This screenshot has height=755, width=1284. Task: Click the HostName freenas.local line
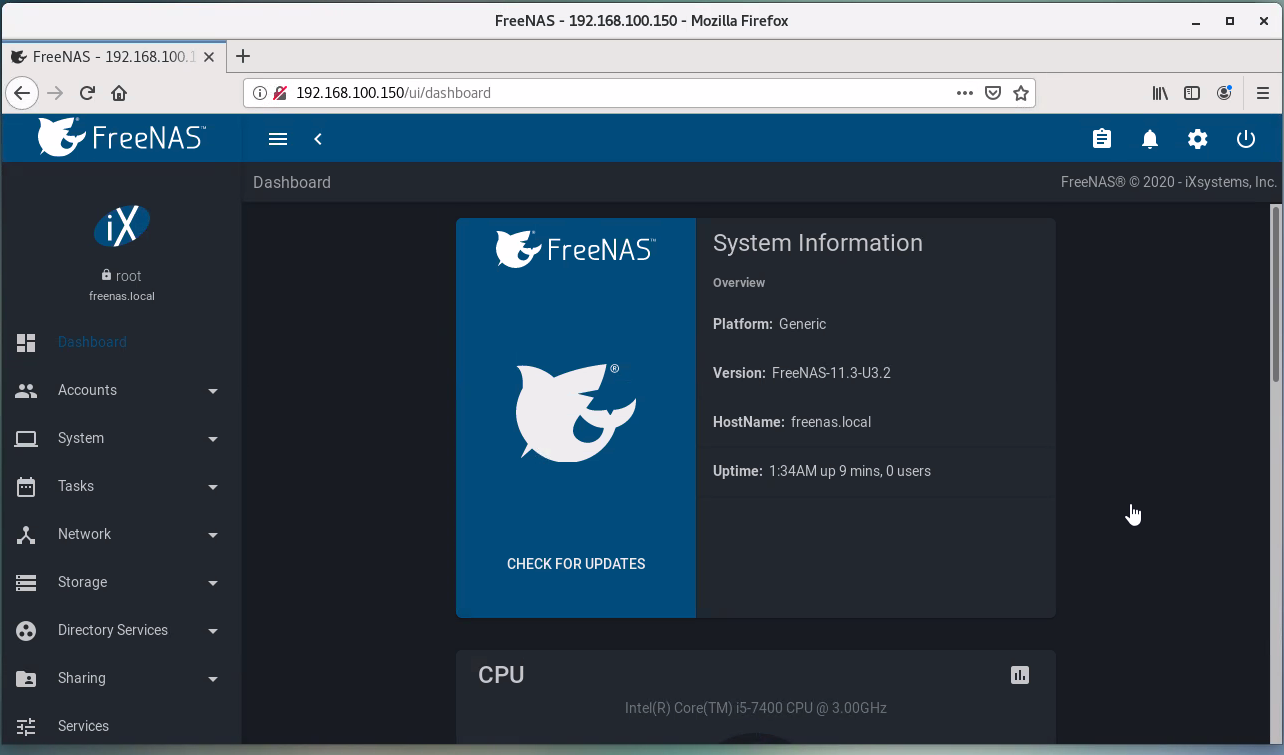pos(792,422)
